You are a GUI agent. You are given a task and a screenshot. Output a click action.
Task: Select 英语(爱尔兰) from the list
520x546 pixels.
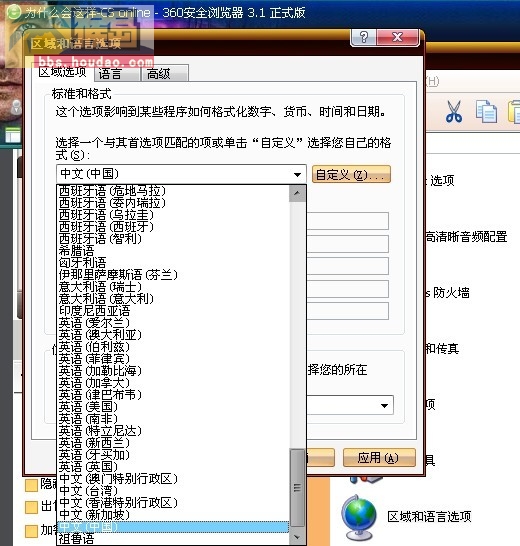(173, 323)
